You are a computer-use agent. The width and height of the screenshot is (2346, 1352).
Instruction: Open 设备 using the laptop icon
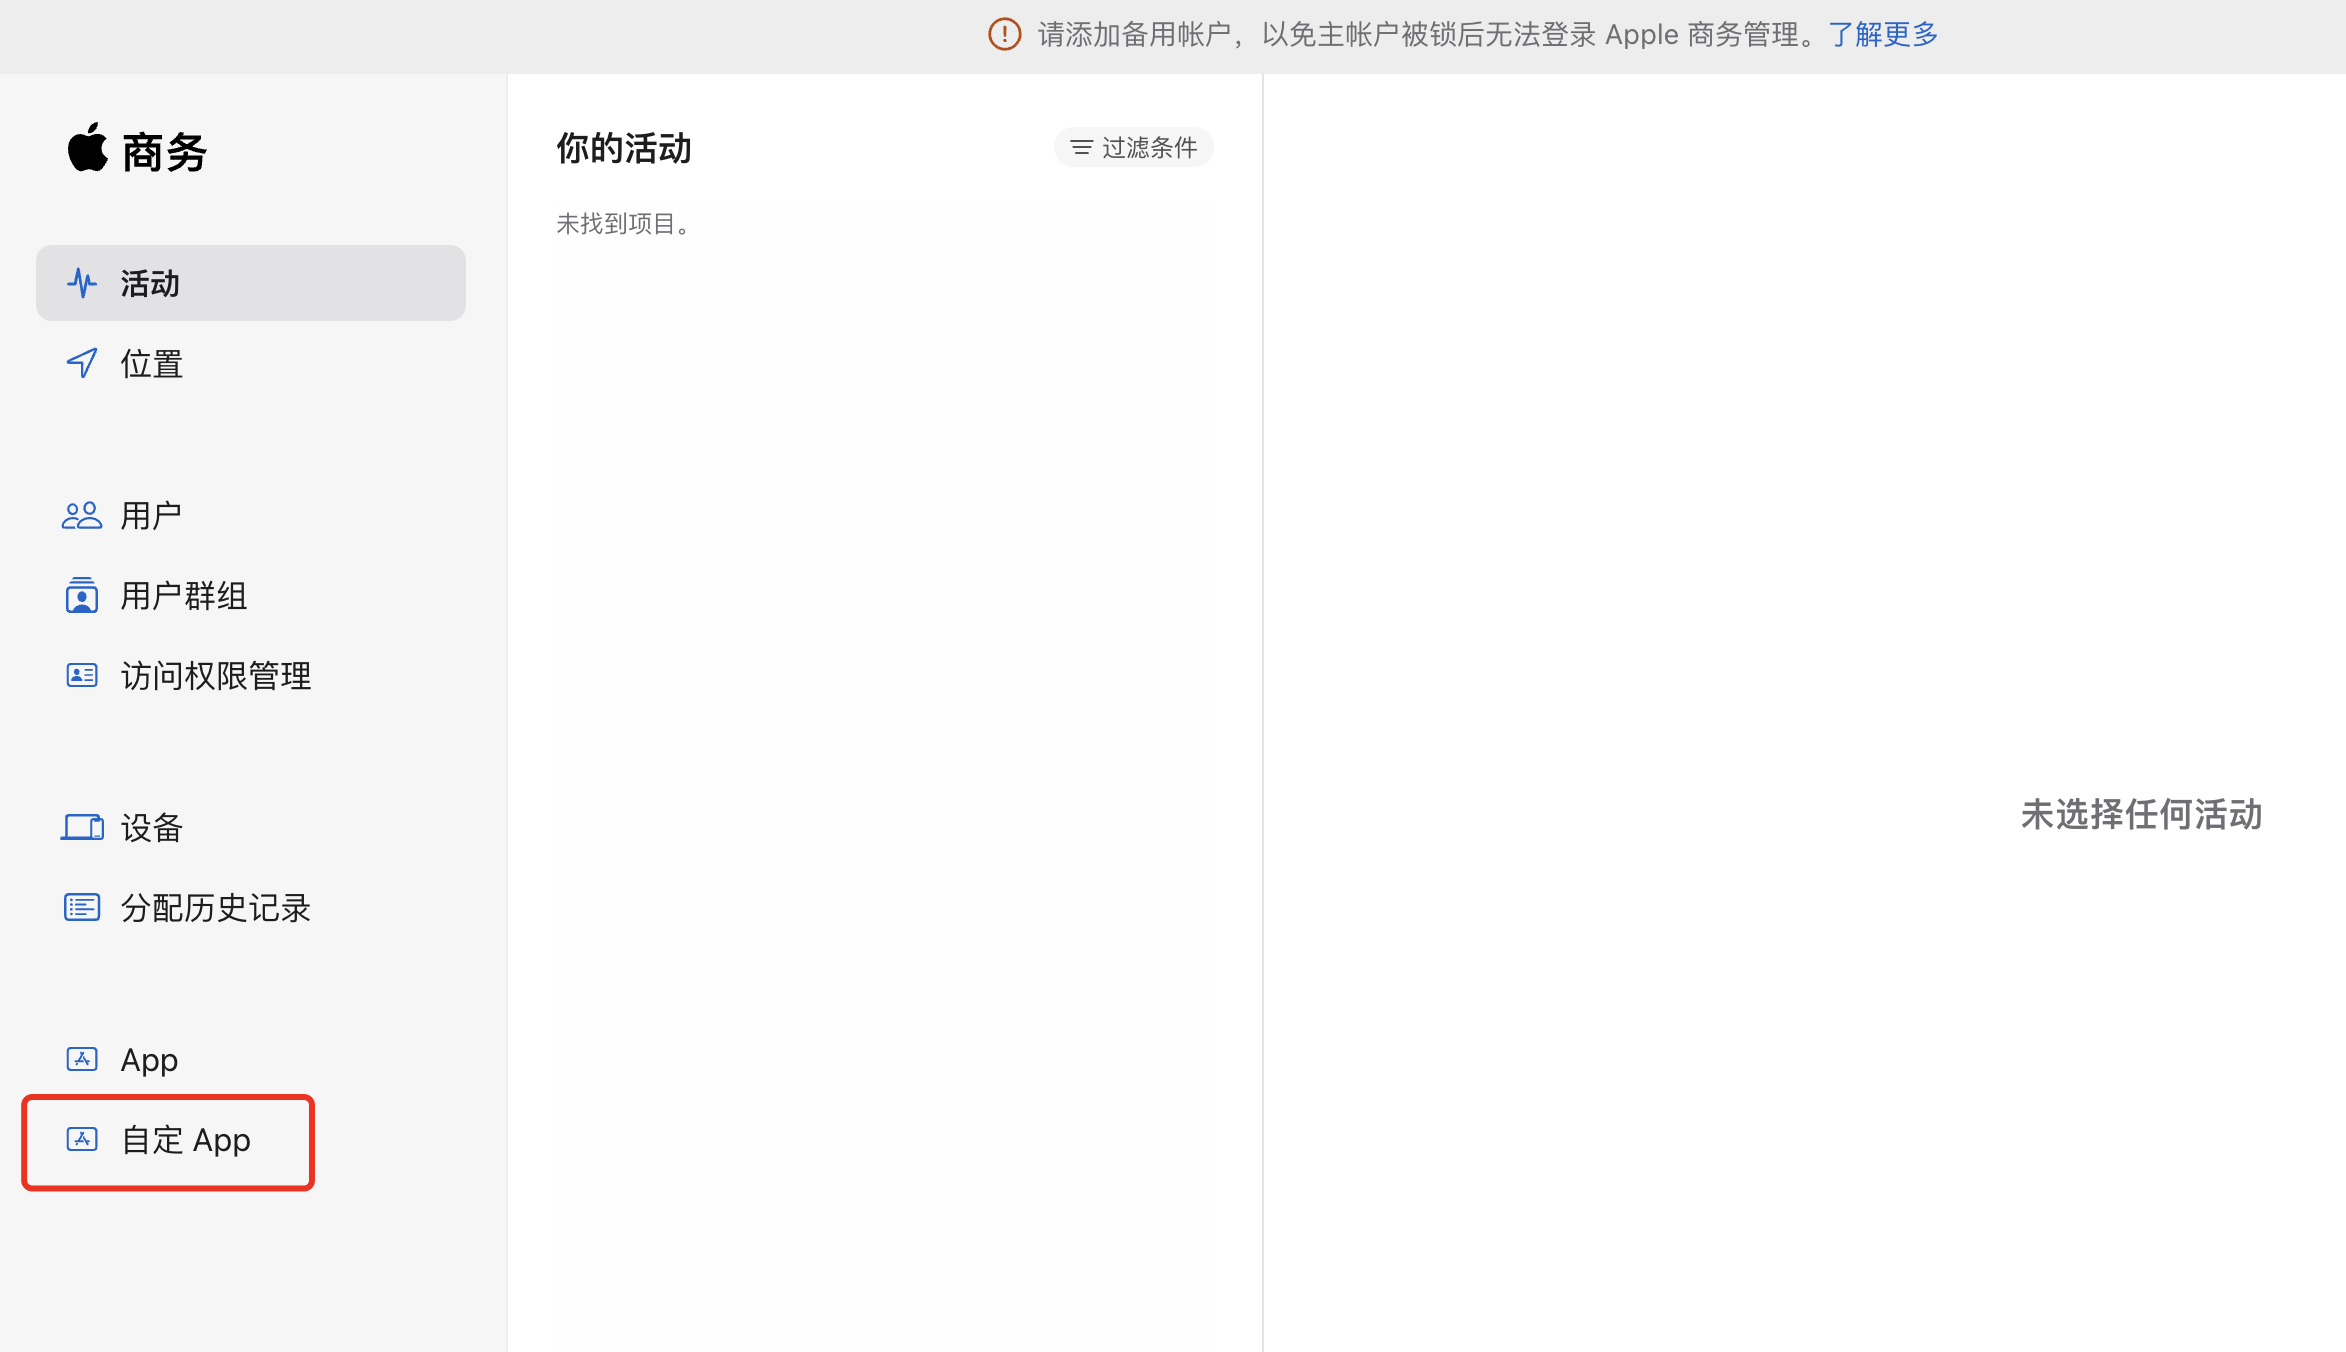click(82, 827)
